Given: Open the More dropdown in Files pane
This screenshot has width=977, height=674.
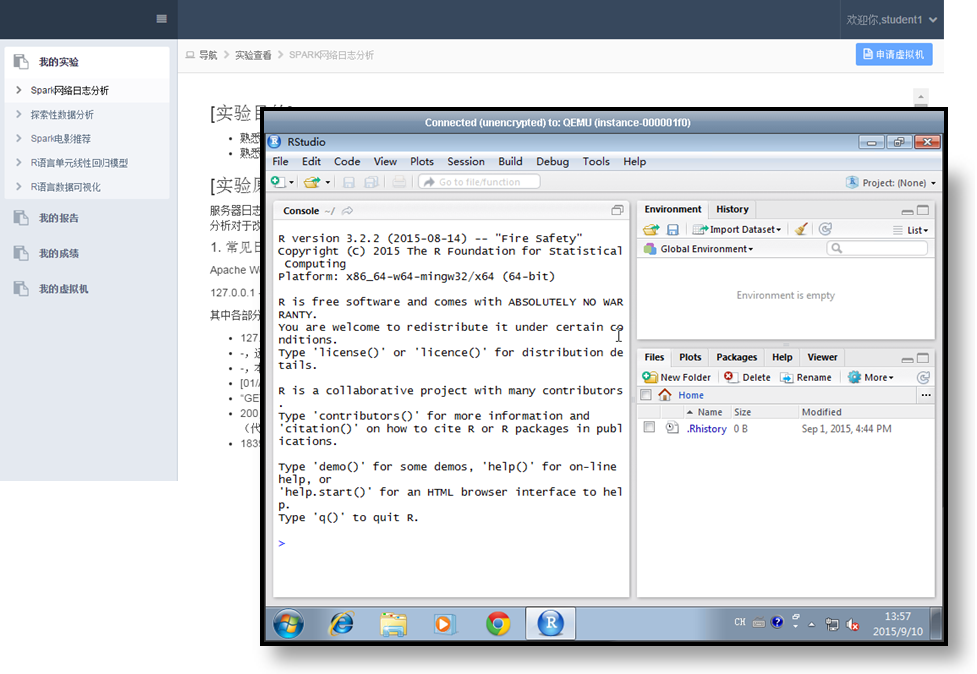Looking at the screenshot, I should tap(870, 377).
